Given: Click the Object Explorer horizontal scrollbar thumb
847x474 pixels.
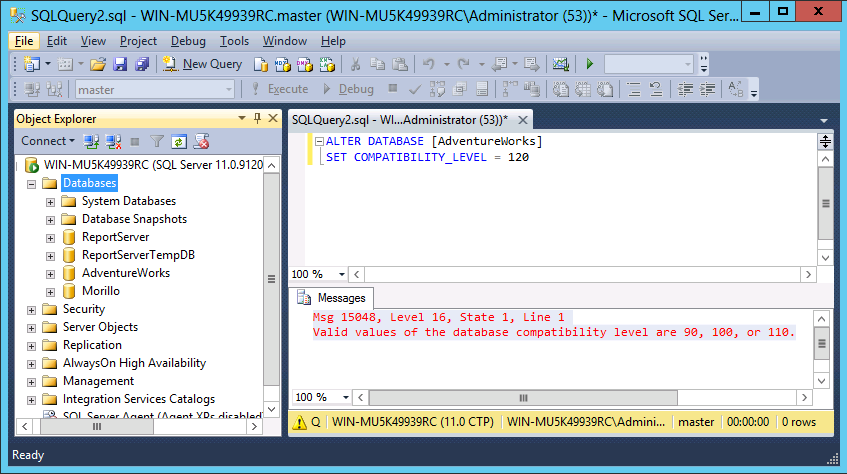Looking at the screenshot, I should click(97, 427).
